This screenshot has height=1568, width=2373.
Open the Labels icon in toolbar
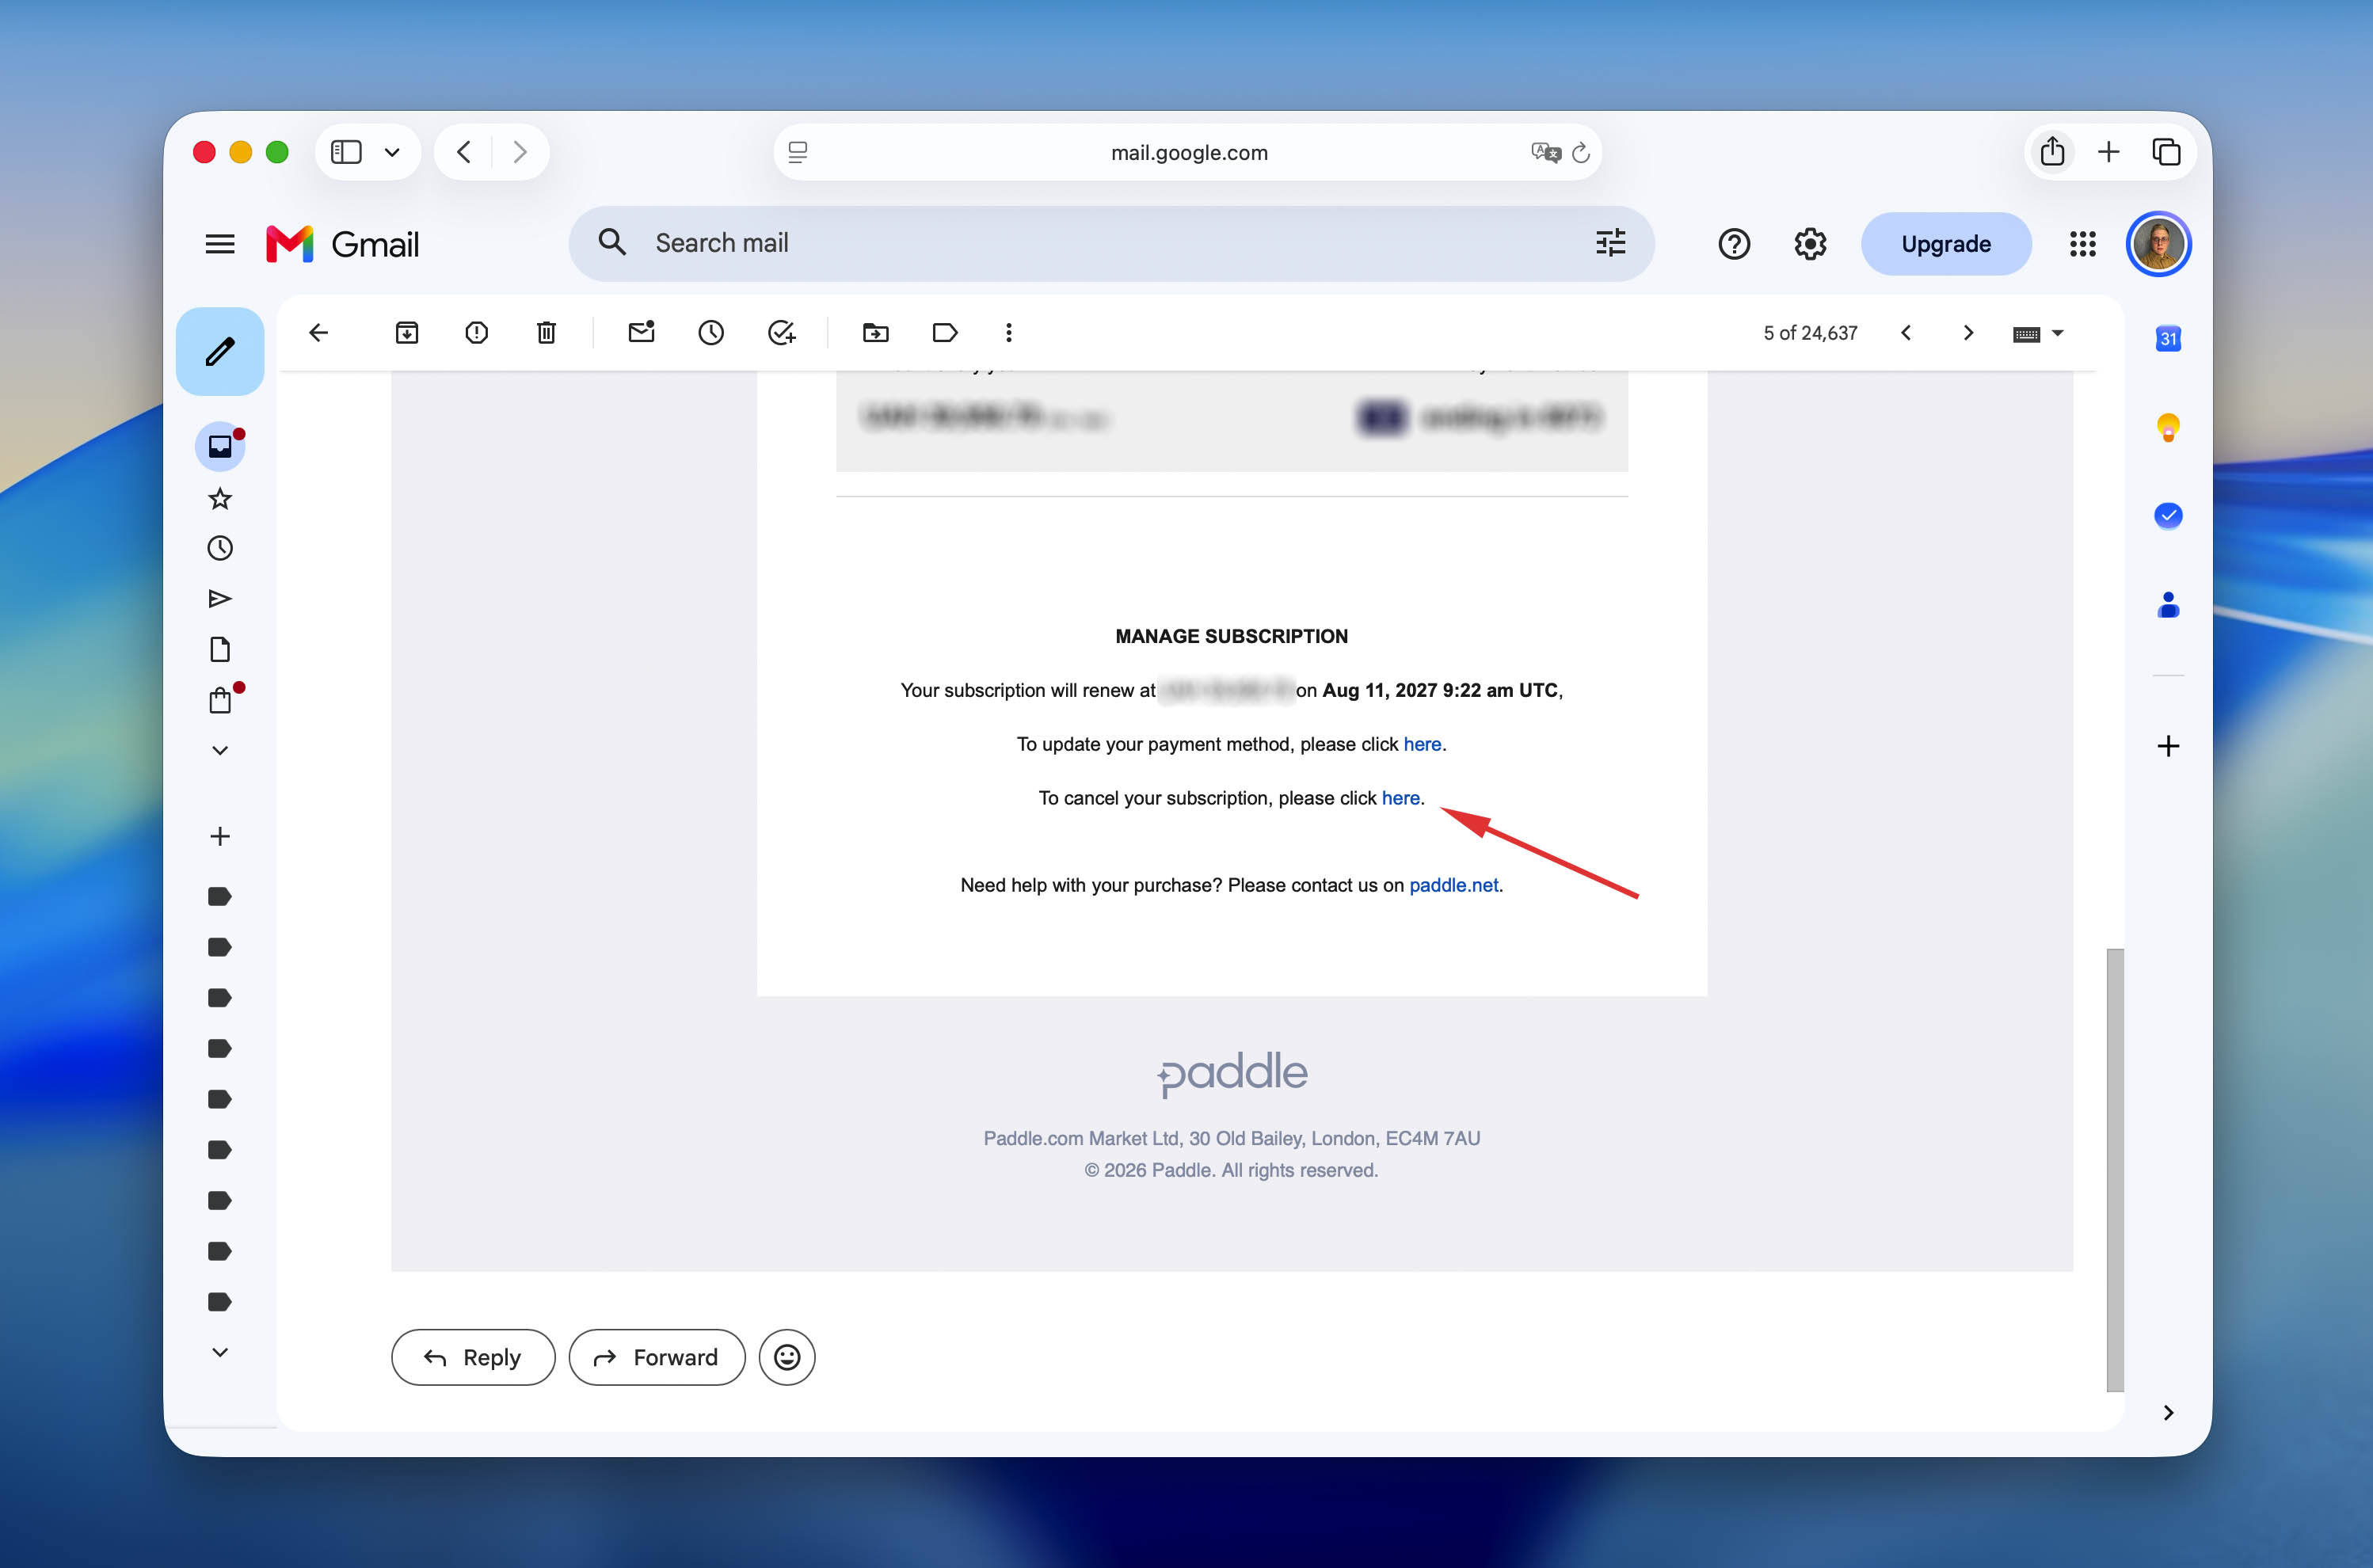coord(945,333)
